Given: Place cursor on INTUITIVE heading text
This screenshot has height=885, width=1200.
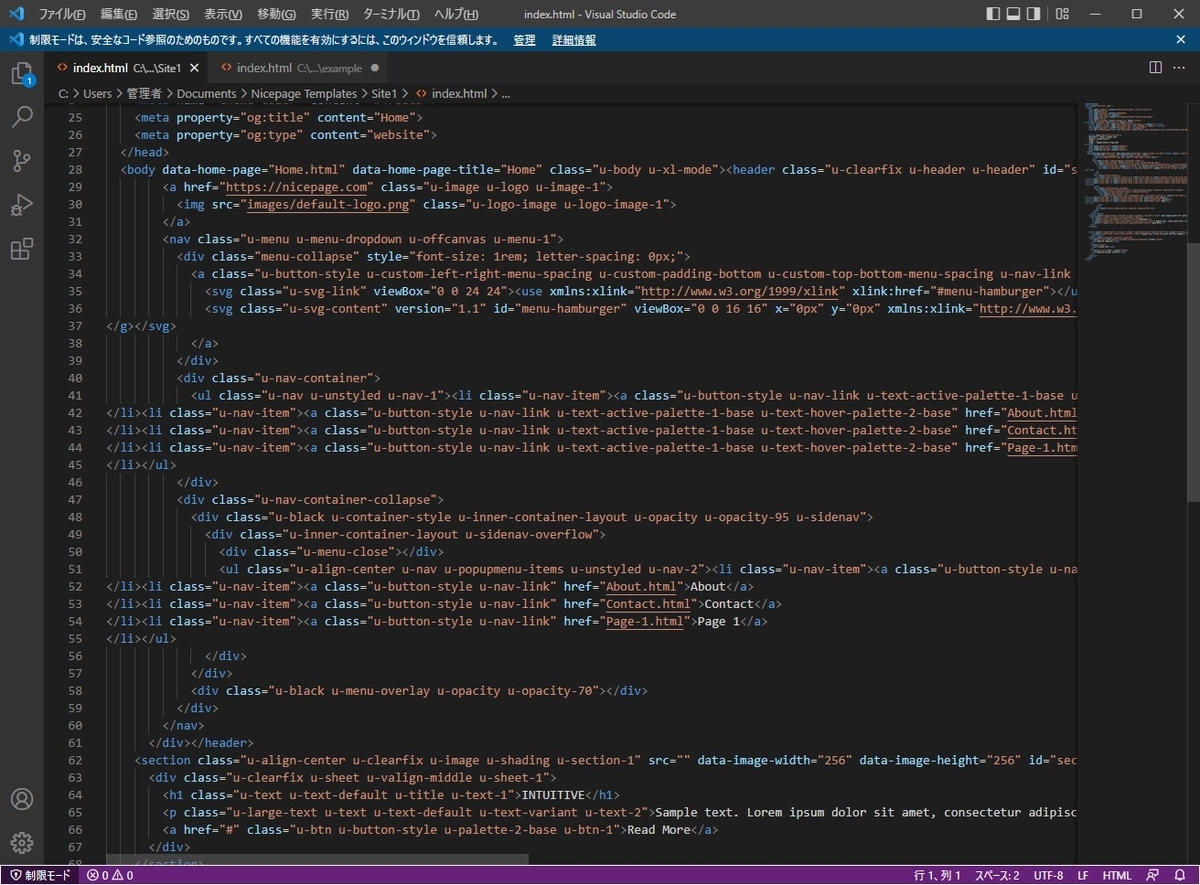Looking at the screenshot, I should (x=553, y=795).
